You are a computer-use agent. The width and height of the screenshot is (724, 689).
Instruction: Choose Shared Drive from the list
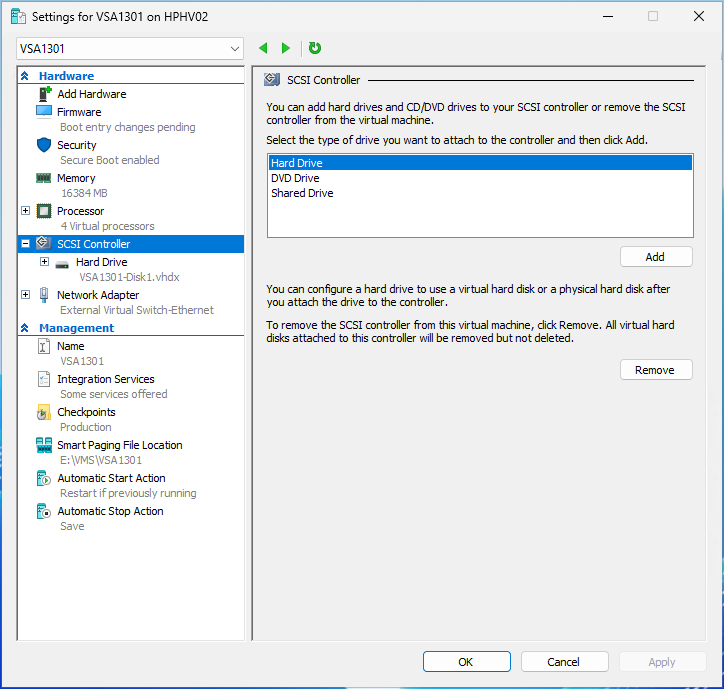(x=302, y=193)
